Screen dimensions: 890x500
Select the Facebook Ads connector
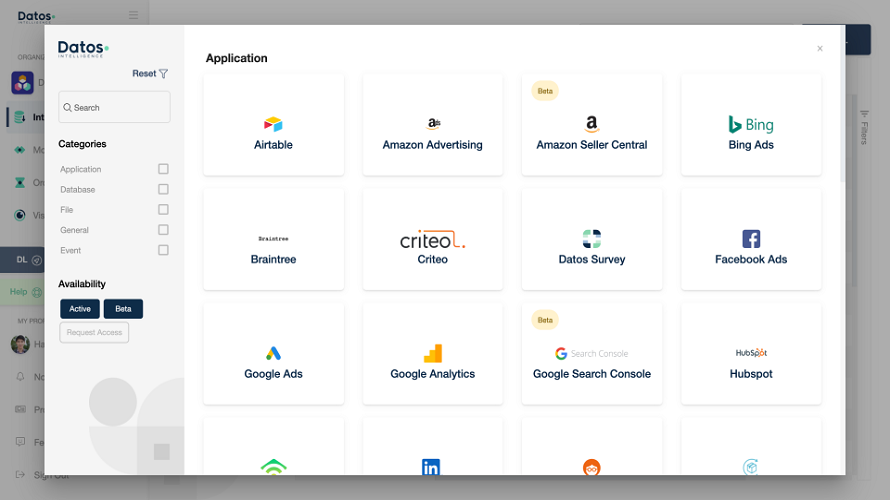[x=751, y=239]
